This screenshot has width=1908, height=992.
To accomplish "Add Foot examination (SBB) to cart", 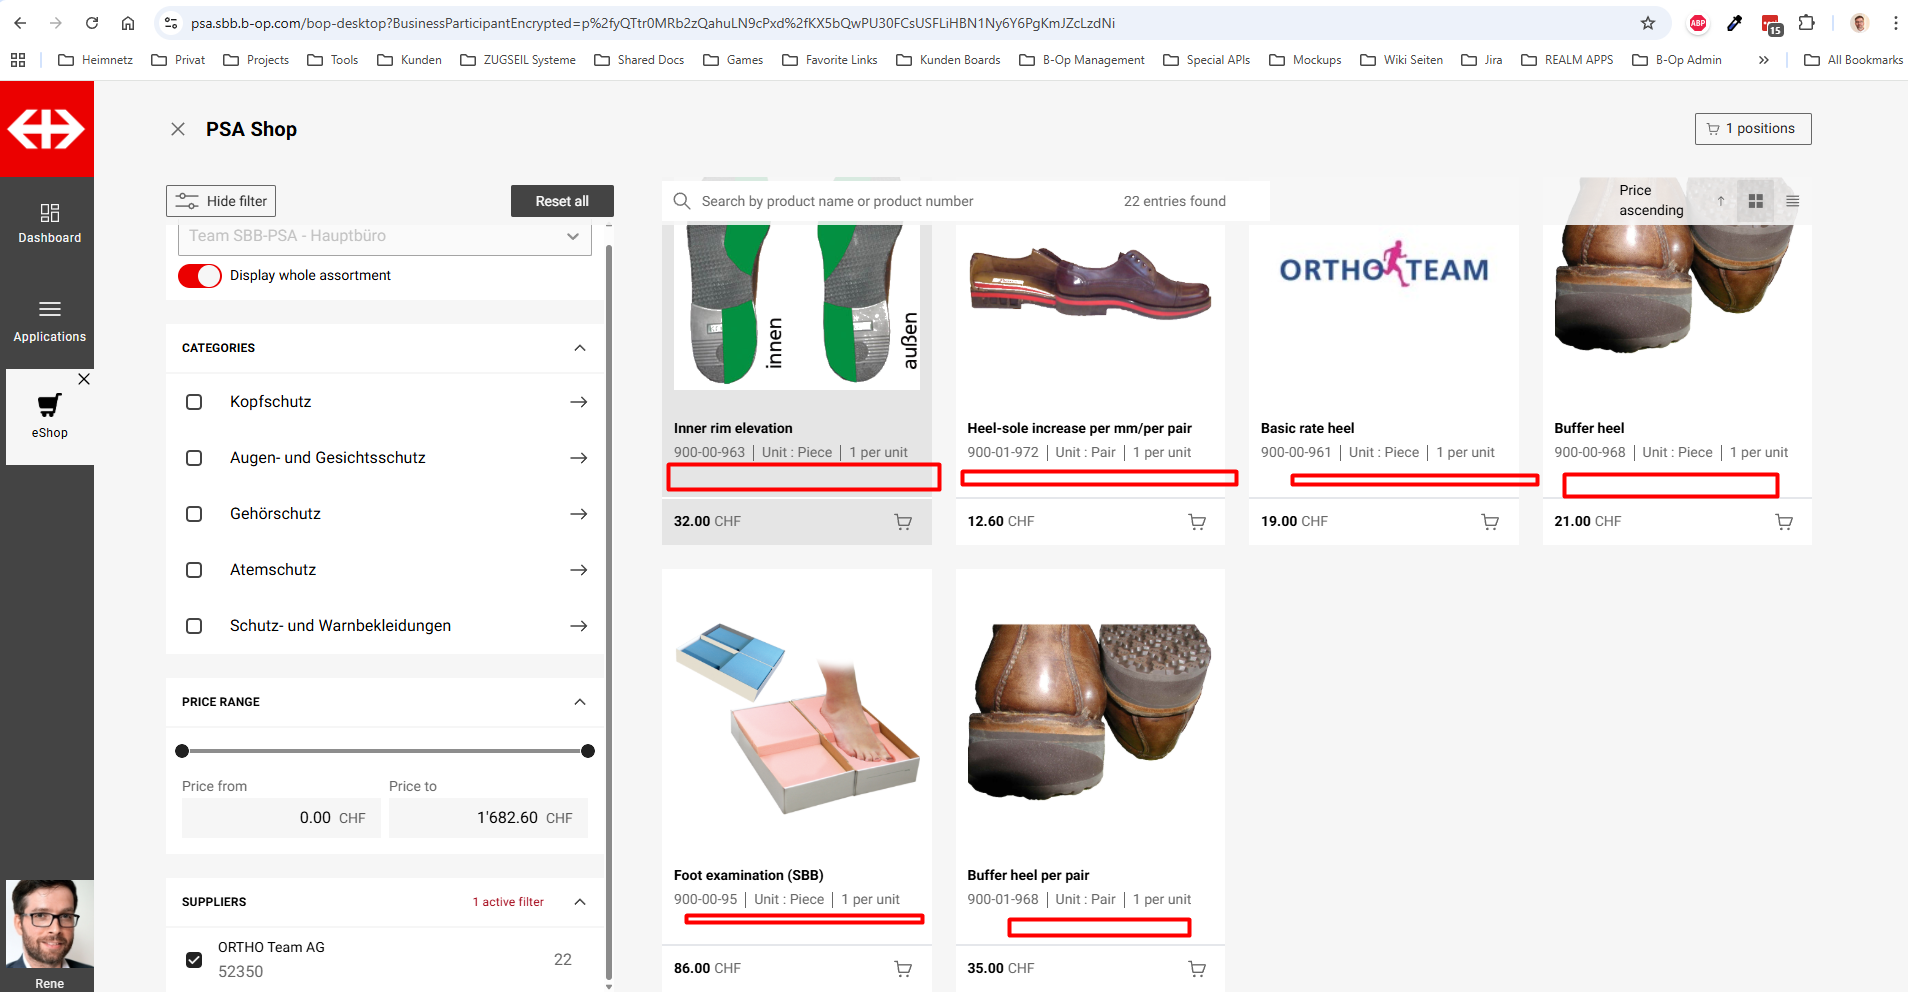I will point(902,968).
